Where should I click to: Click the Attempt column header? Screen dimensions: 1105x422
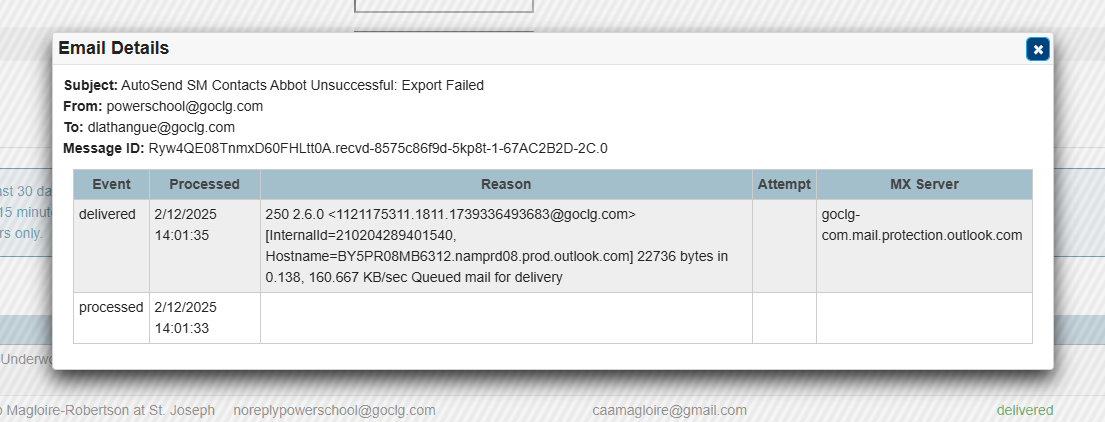click(x=784, y=185)
